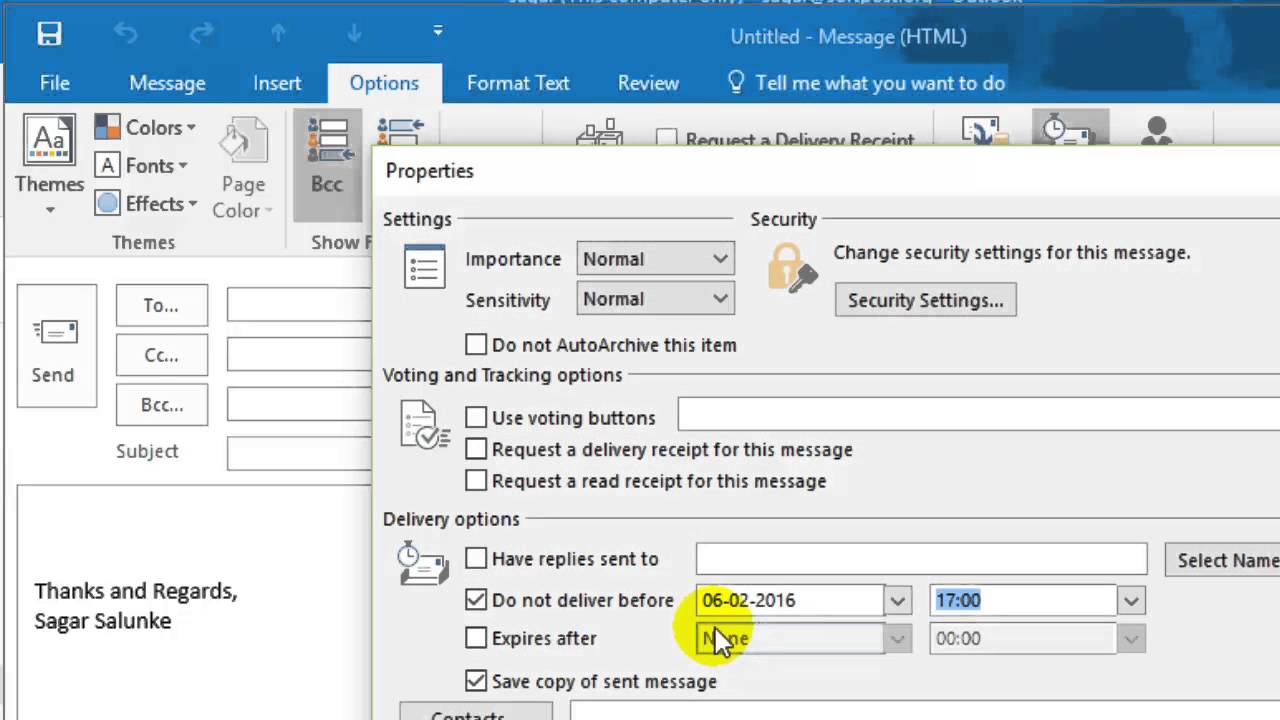Screen dimensions: 1280x720
Task: Click the Subject input field
Action: pyautogui.click(x=299, y=453)
